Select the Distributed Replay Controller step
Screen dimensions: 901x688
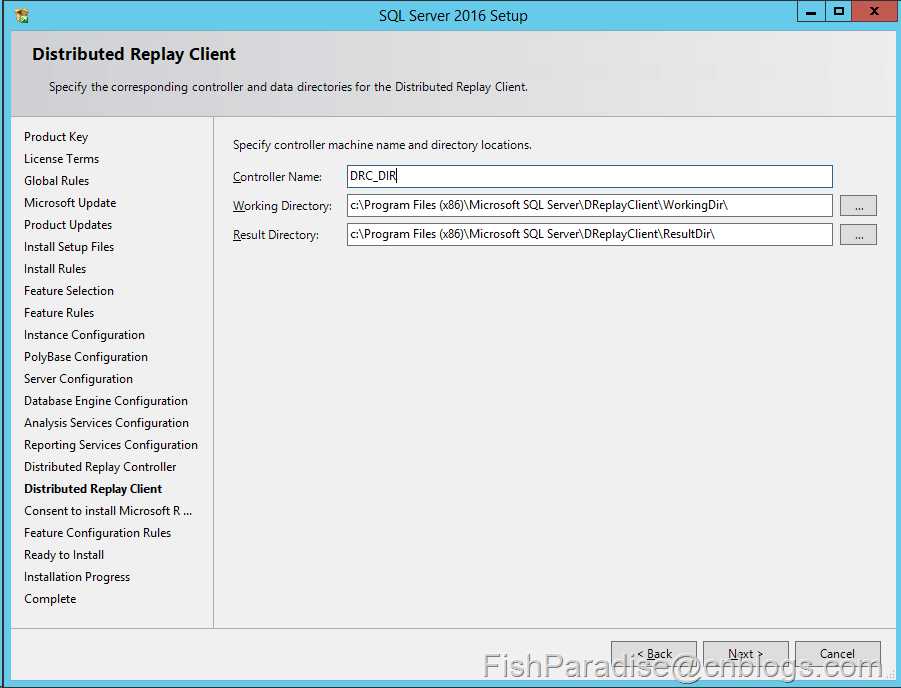[100, 467]
